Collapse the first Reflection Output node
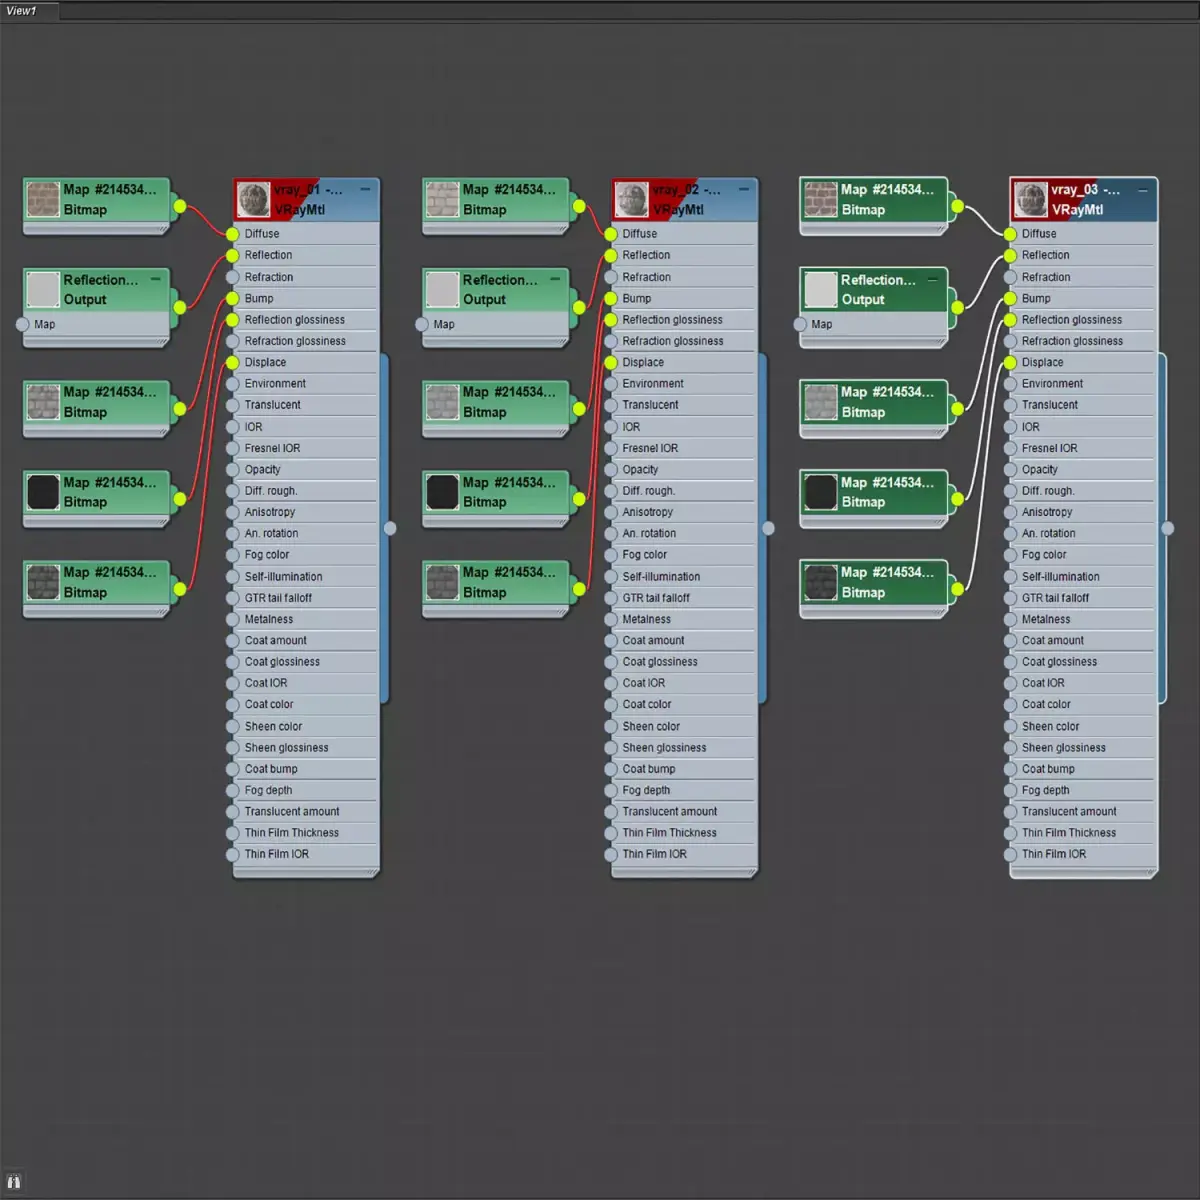The image size is (1200, 1200). click(155, 279)
